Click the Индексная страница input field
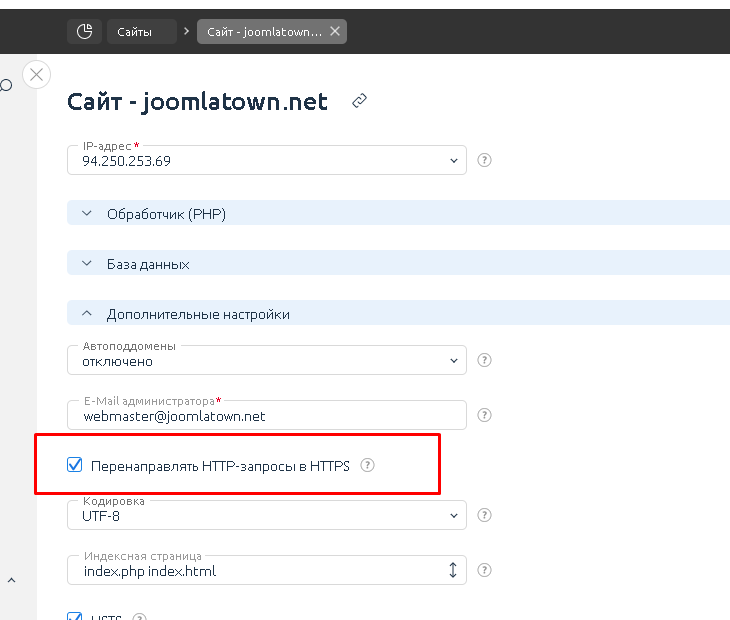 coord(267,570)
